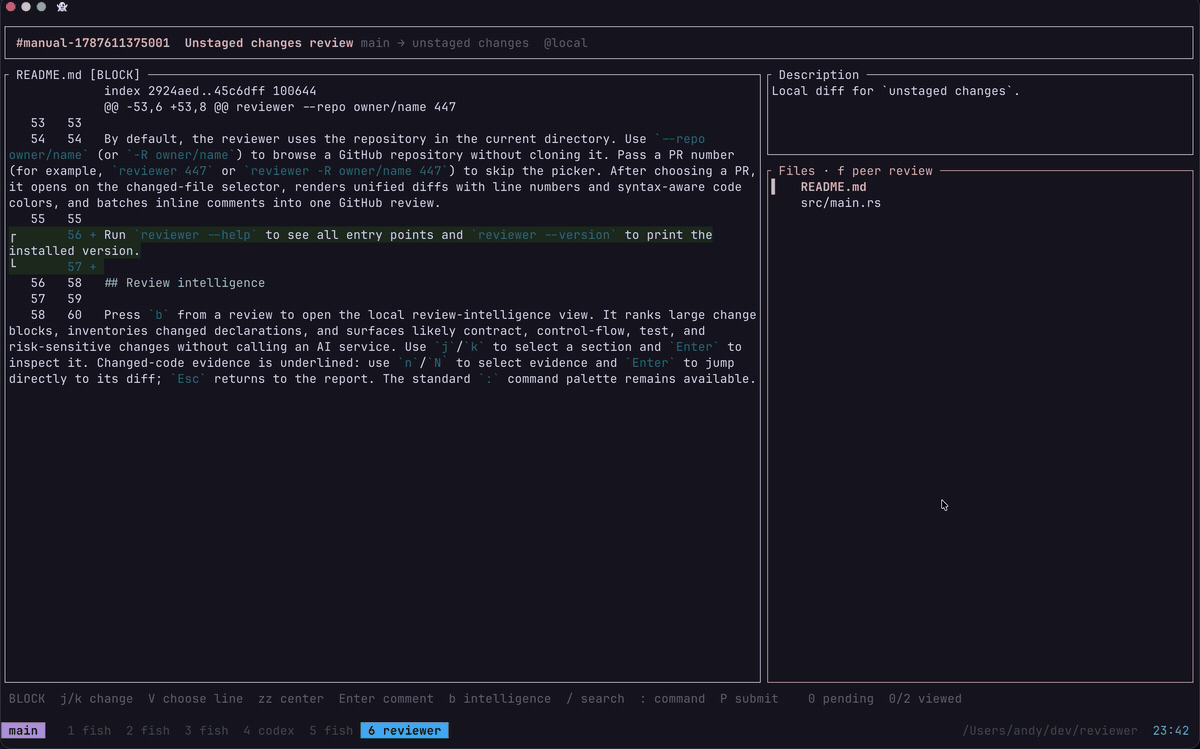Click the Description panel title
1200x749 pixels.
click(819, 75)
